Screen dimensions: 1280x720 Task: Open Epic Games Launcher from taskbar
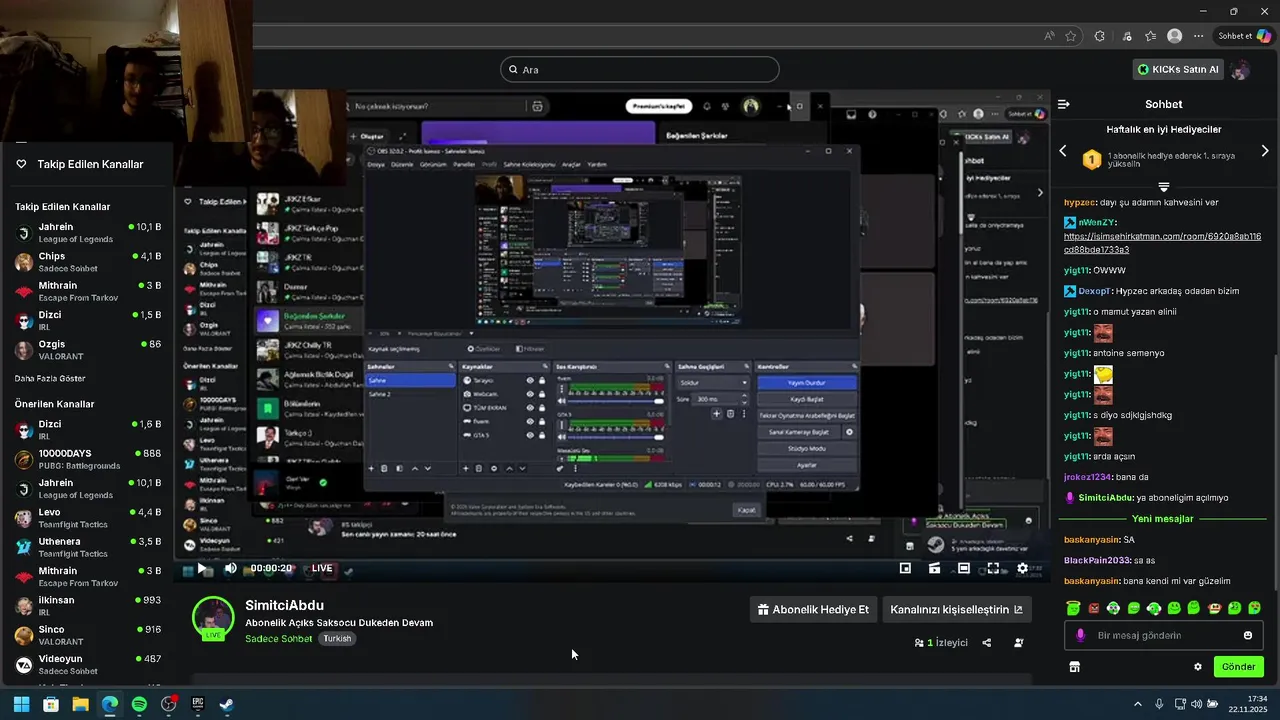coord(198,704)
